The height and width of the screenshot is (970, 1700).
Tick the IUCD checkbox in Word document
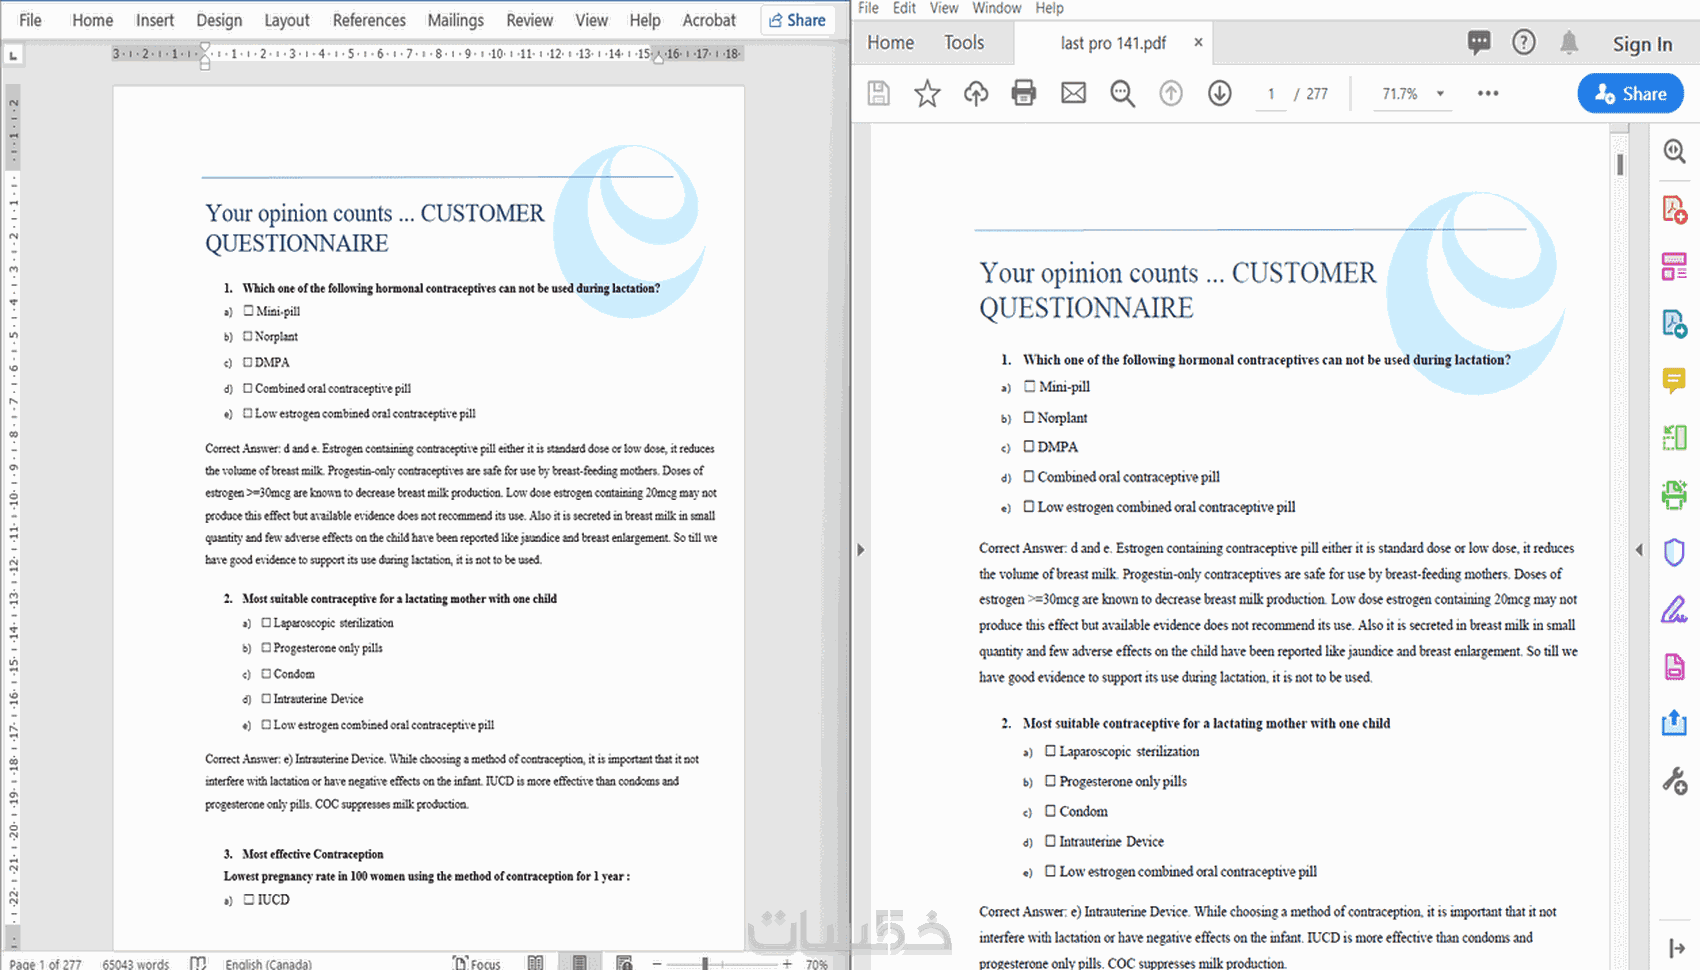click(249, 899)
